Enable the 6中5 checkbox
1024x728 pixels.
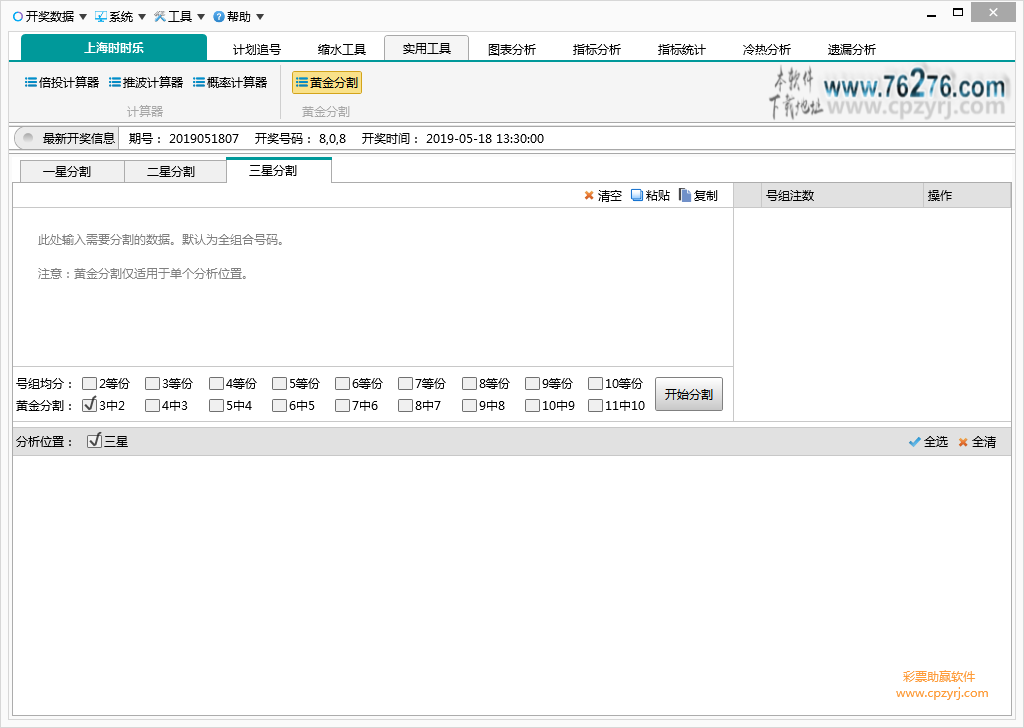click(280, 405)
